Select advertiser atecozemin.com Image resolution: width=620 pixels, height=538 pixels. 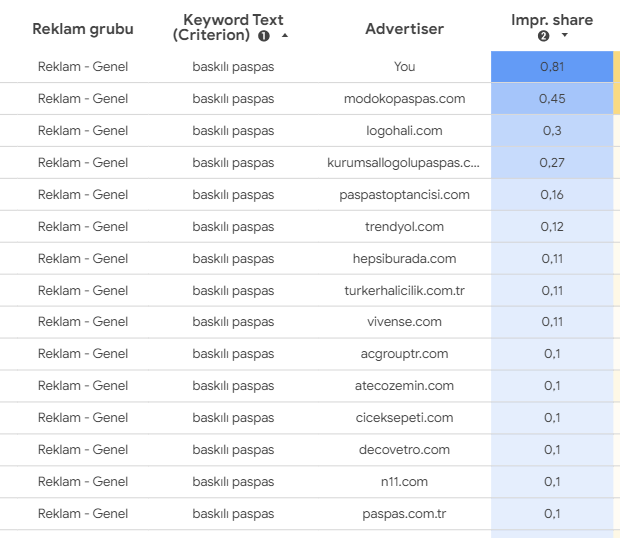[404, 385]
